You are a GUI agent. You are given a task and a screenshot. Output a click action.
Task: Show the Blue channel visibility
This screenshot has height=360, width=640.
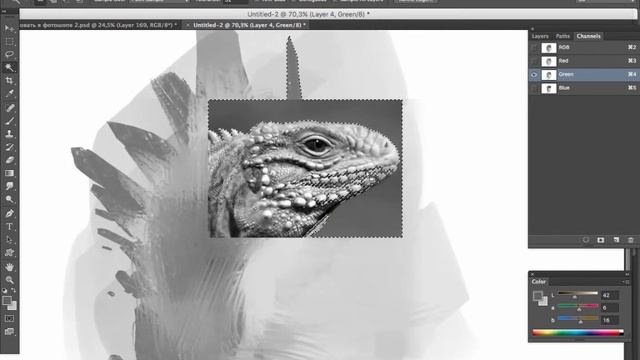[x=534, y=88]
